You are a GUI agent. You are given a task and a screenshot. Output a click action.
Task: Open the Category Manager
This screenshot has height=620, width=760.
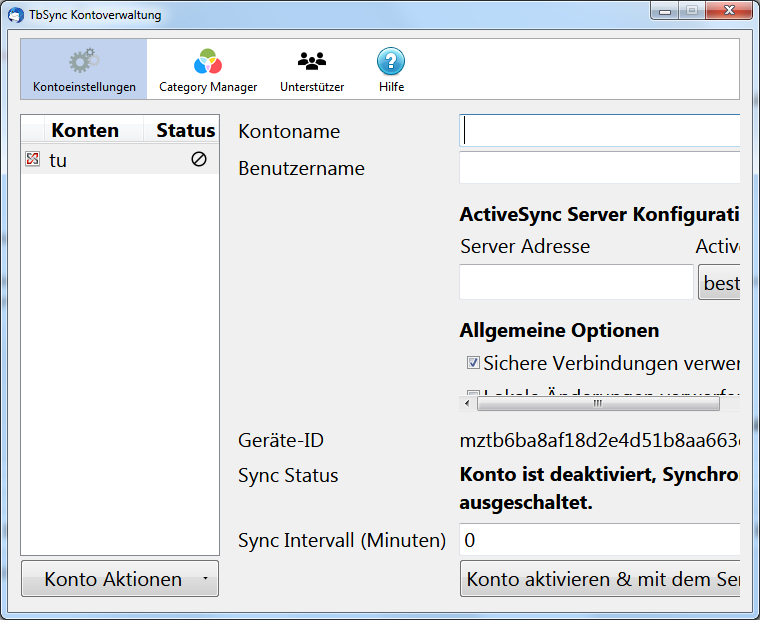208,62
